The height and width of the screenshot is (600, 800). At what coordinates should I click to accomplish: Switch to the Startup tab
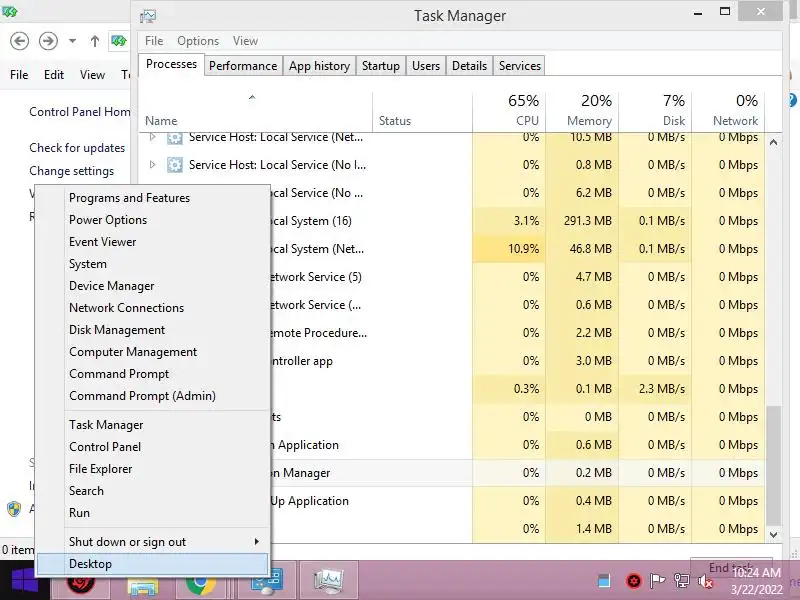click(x=381, y=66)
